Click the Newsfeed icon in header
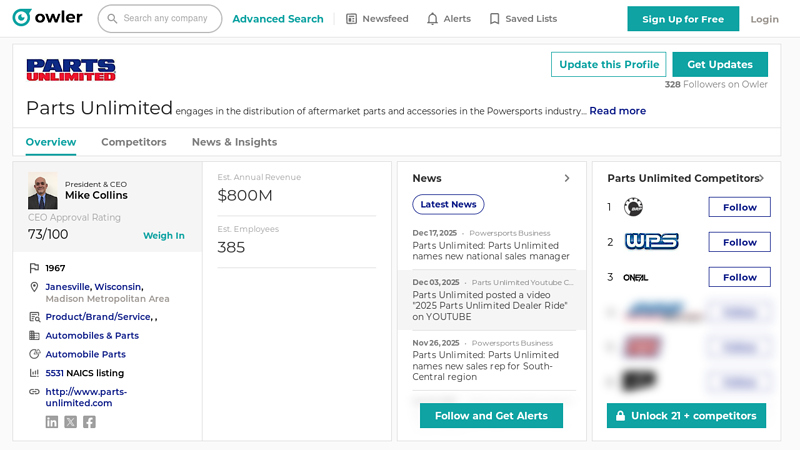800x450 pixels. point(351,19)
